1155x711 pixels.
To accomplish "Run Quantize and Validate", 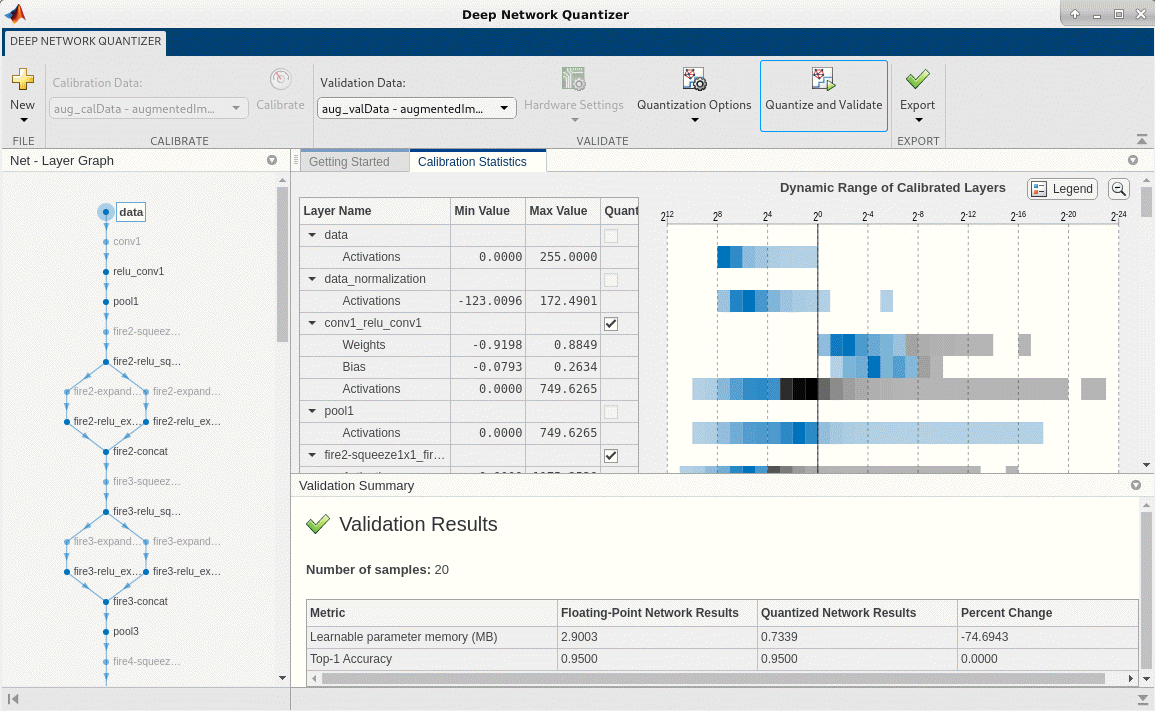I will click(x=824, y=96).
